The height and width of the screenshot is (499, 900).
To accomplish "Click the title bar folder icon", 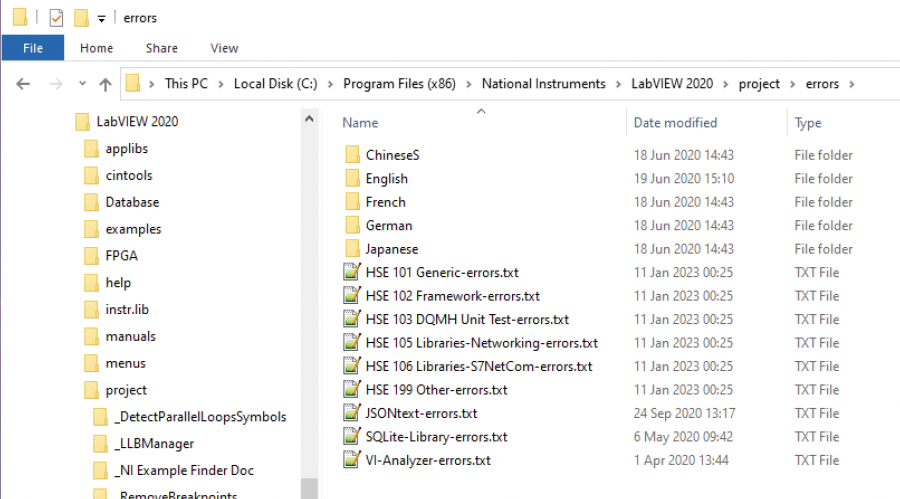I will (x=20, y=17).
